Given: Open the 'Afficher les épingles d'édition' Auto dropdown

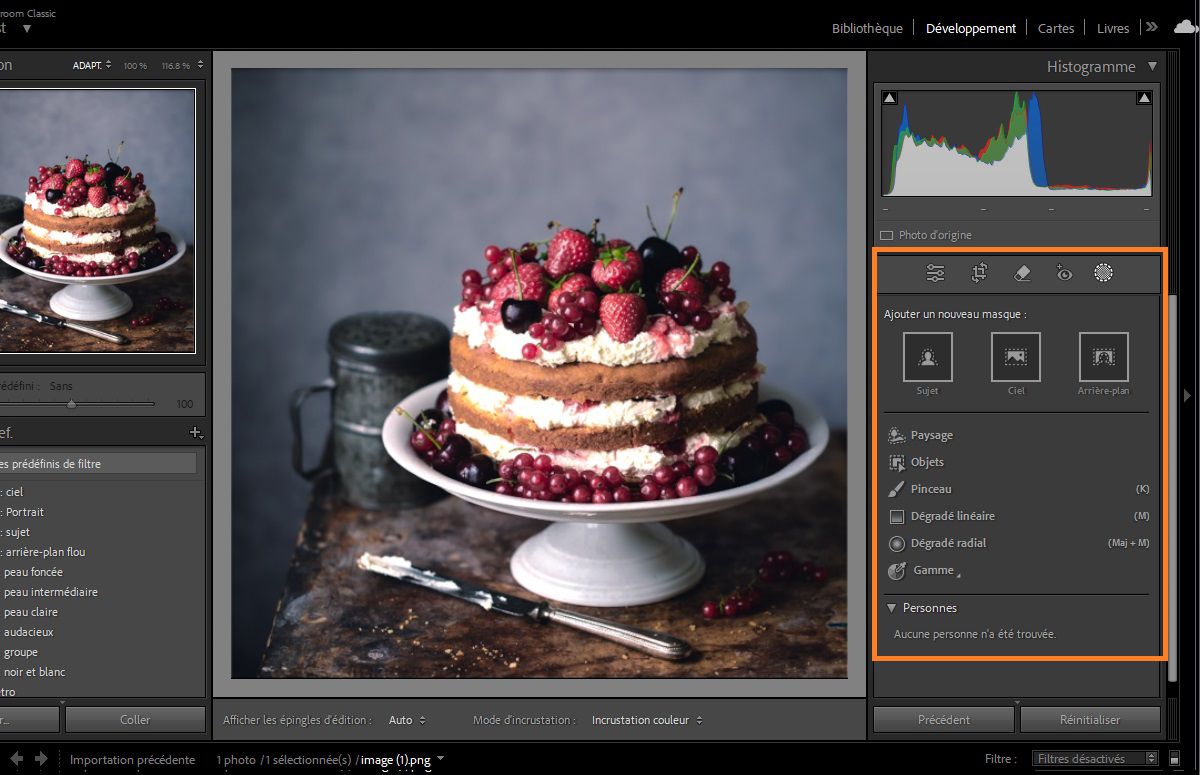Looking at the screenshot, I should tap(407, 720).
